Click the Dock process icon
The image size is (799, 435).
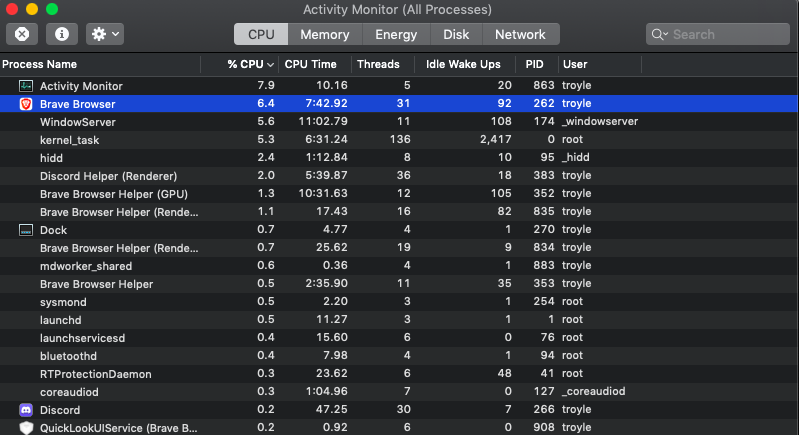point(25,230)
